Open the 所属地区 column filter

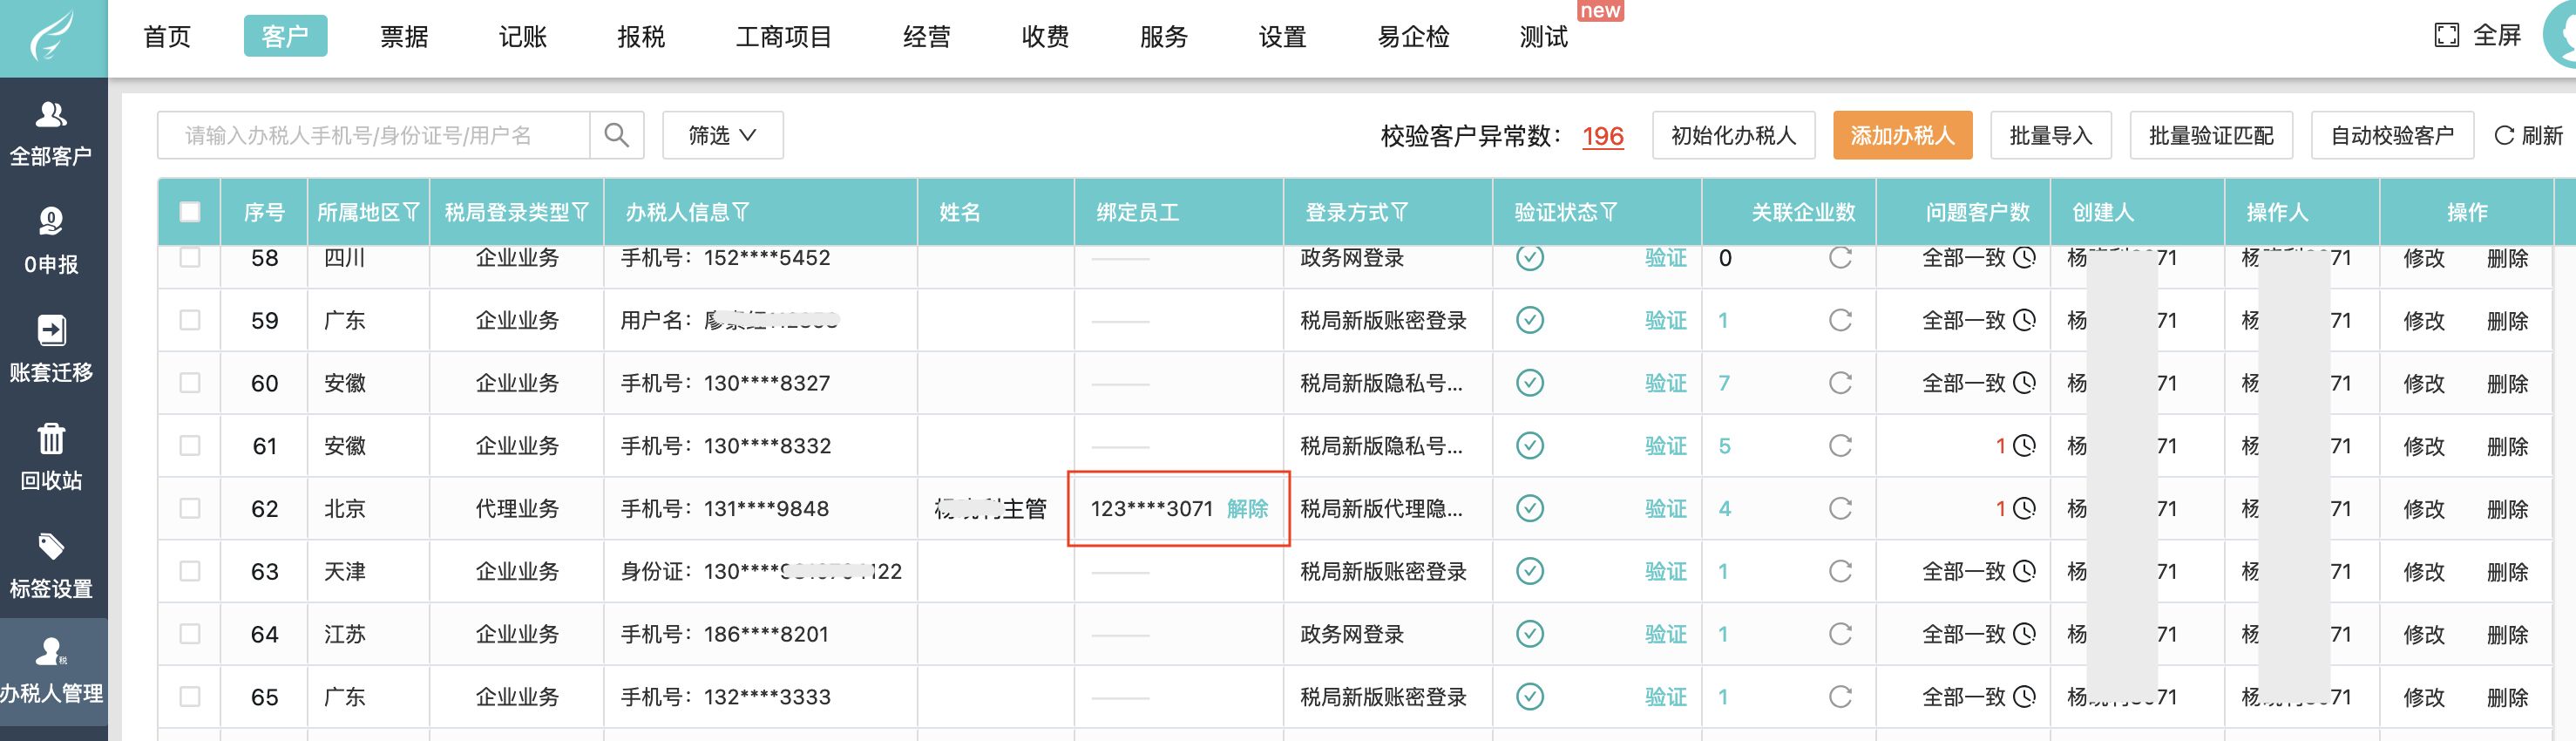tap(411, 212)
